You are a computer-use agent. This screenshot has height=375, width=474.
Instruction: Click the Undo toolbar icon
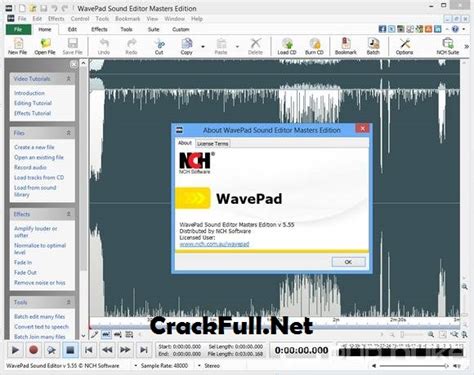point(104,46)
